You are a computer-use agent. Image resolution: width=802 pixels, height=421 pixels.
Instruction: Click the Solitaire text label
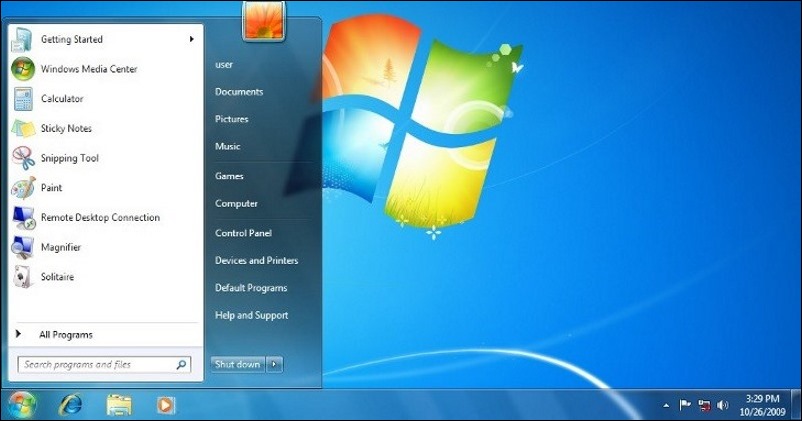[57, 277]
